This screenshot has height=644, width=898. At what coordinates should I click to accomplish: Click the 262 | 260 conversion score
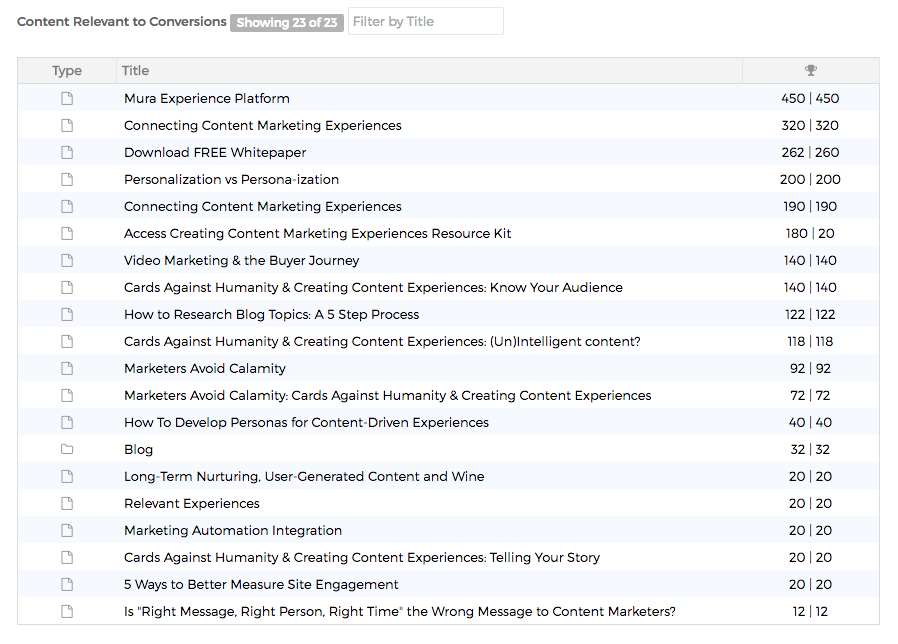[810, 152]
